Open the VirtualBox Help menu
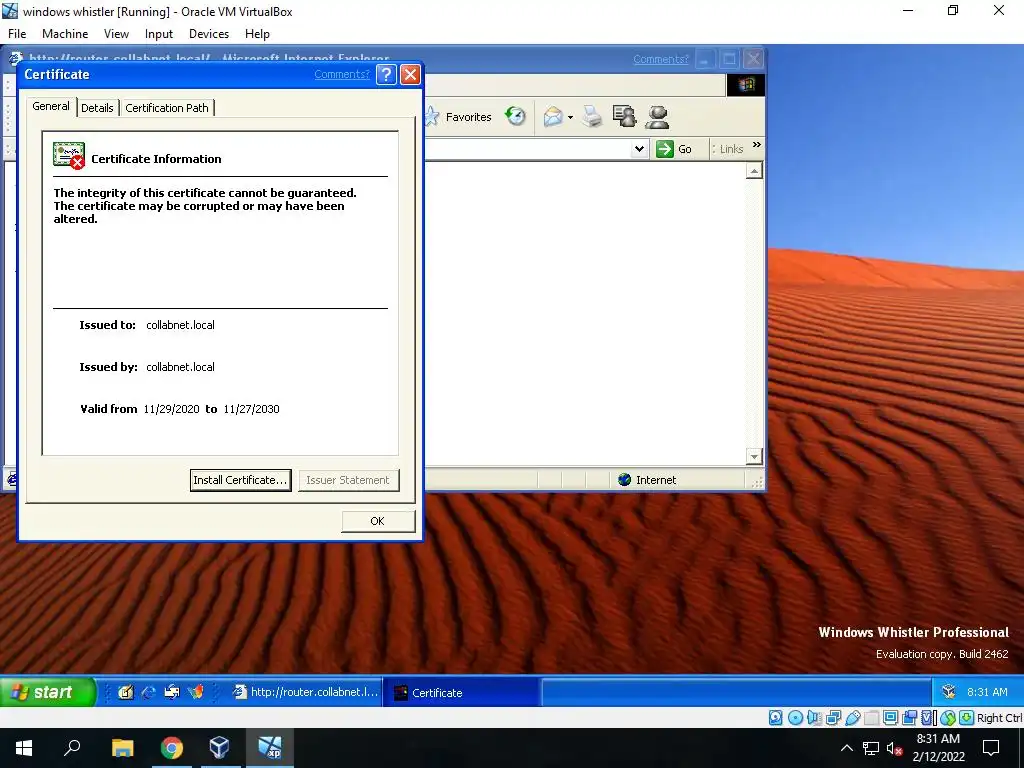 [x=257, y=34]
